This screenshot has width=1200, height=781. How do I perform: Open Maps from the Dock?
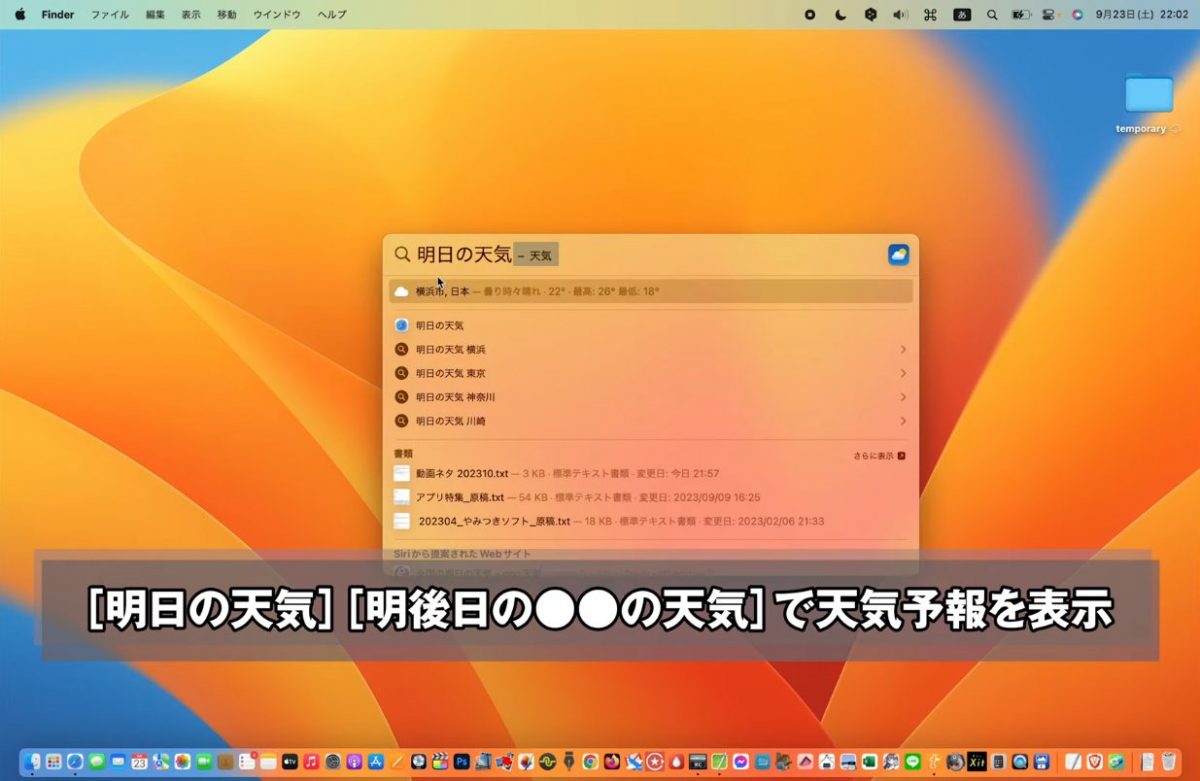[x=161, y=762]
